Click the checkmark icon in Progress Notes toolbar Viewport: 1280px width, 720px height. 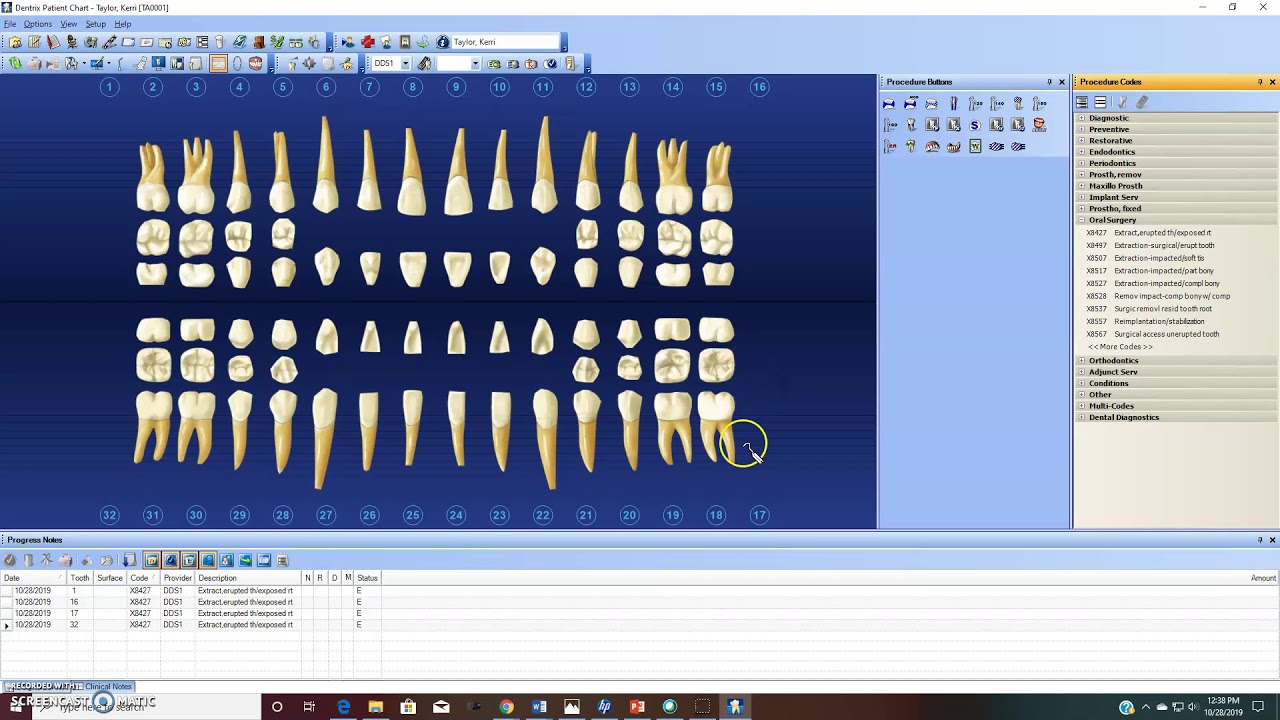(9, 560)
